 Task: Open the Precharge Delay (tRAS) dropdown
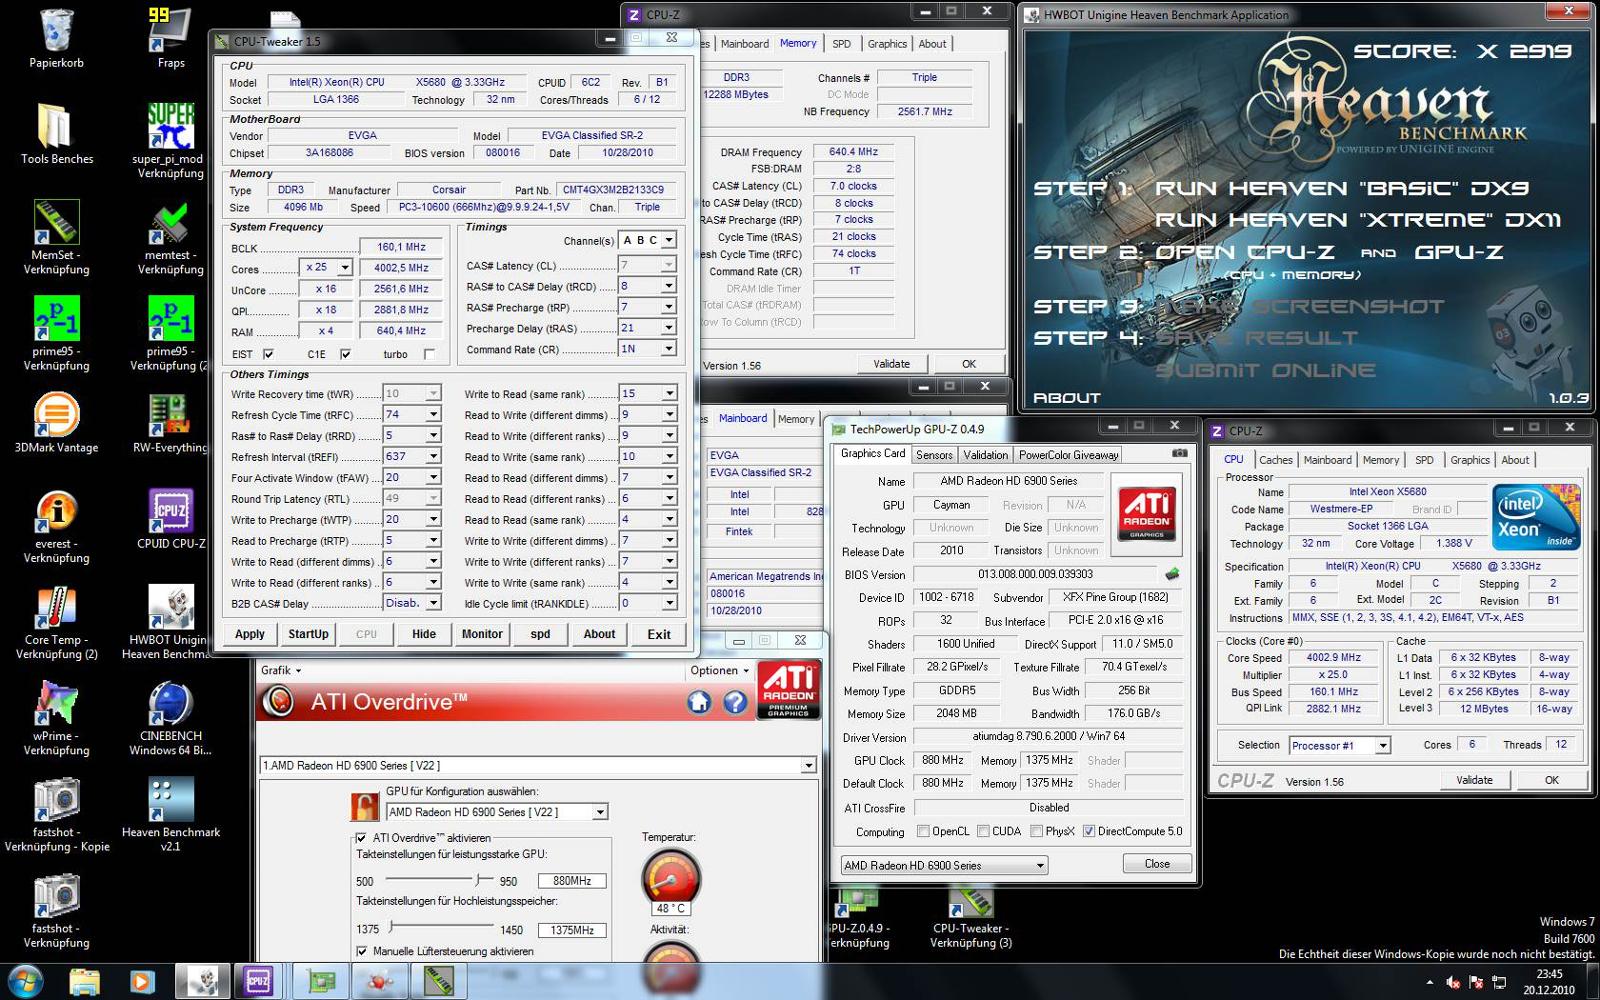click(x=669, y=327)
